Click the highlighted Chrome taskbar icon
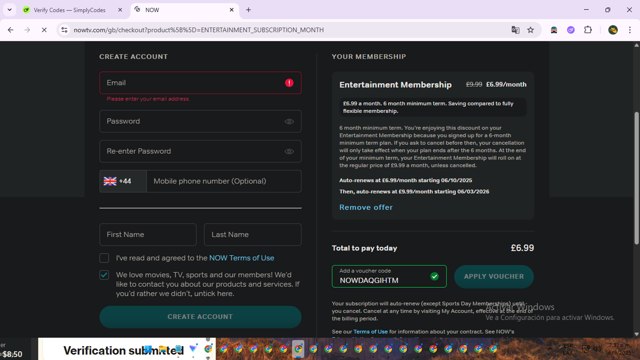640x360 pixels. (298, 349)
